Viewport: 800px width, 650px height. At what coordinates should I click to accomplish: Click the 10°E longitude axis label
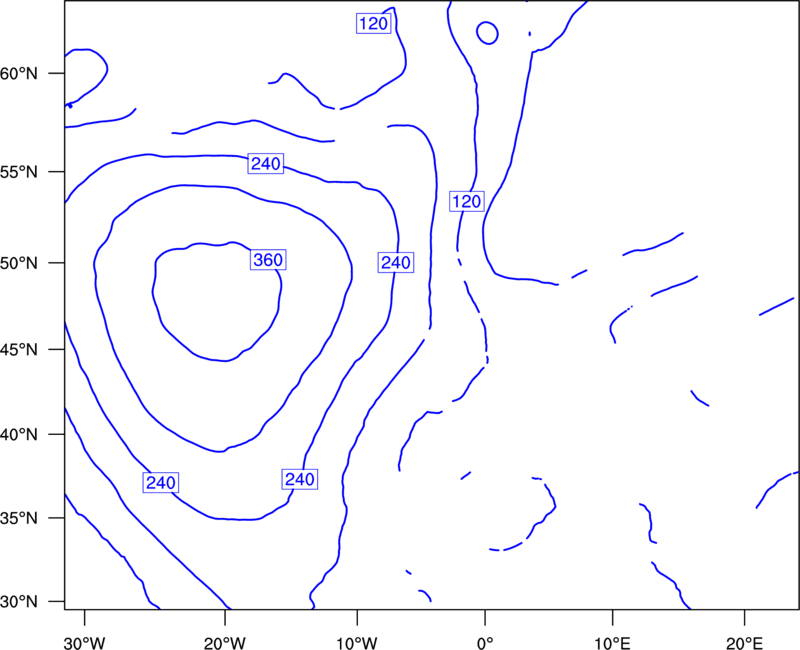click(612, 643)
